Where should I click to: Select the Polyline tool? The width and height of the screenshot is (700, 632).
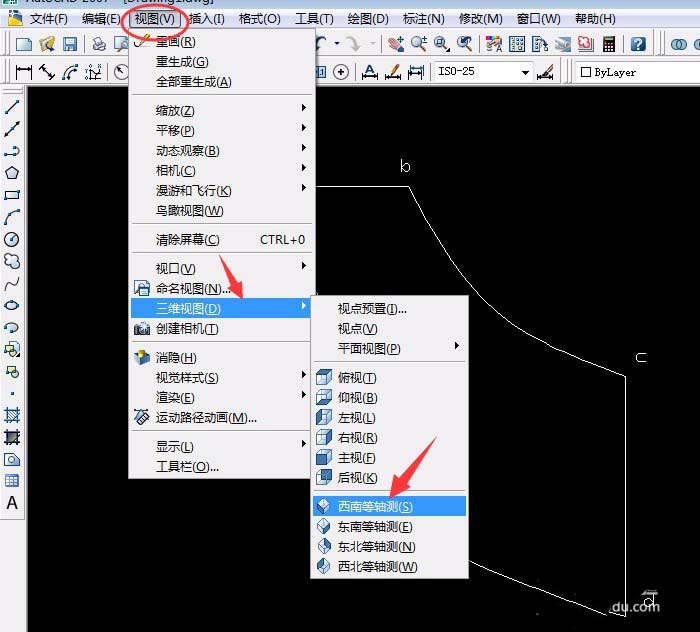pyautogui.click(x=12, y=151)
